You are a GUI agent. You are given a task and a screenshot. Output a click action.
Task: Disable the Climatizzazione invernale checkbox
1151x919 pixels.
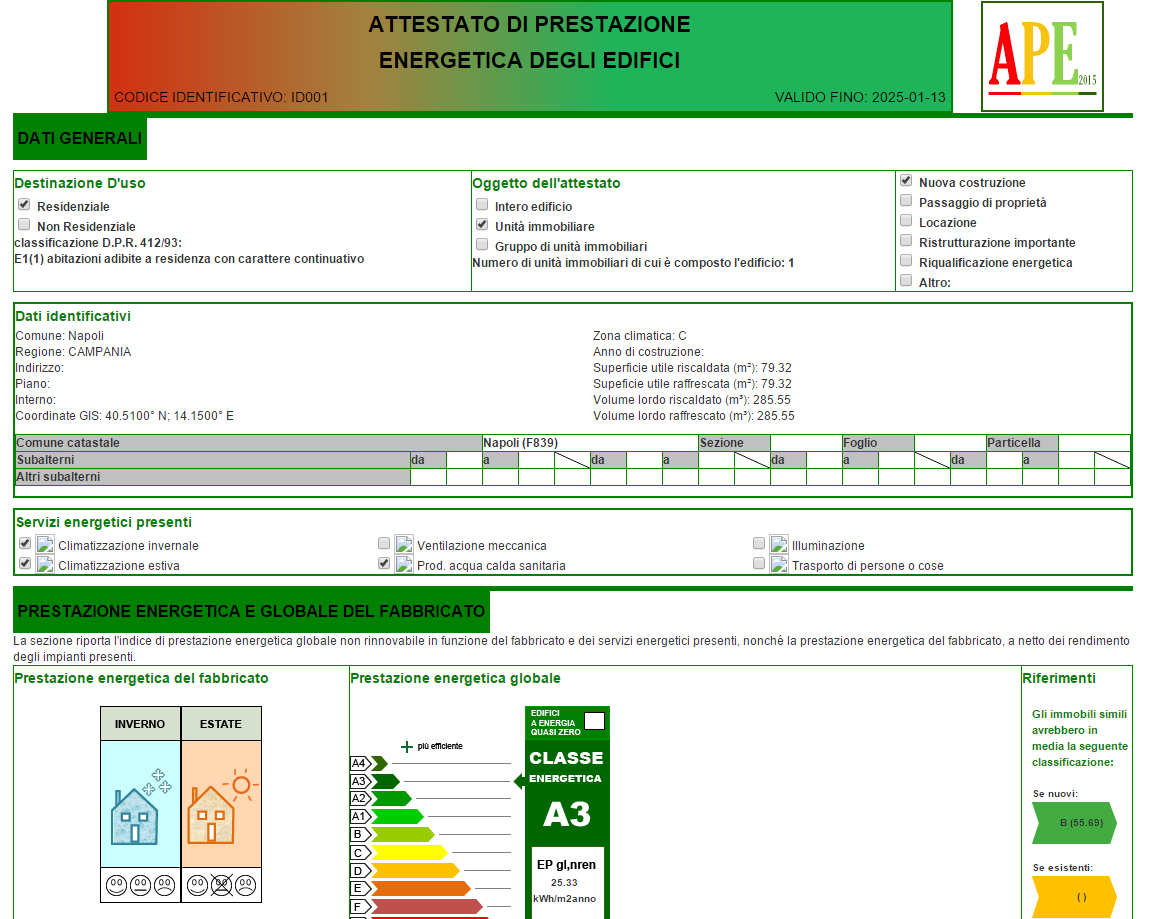point(25,543)
